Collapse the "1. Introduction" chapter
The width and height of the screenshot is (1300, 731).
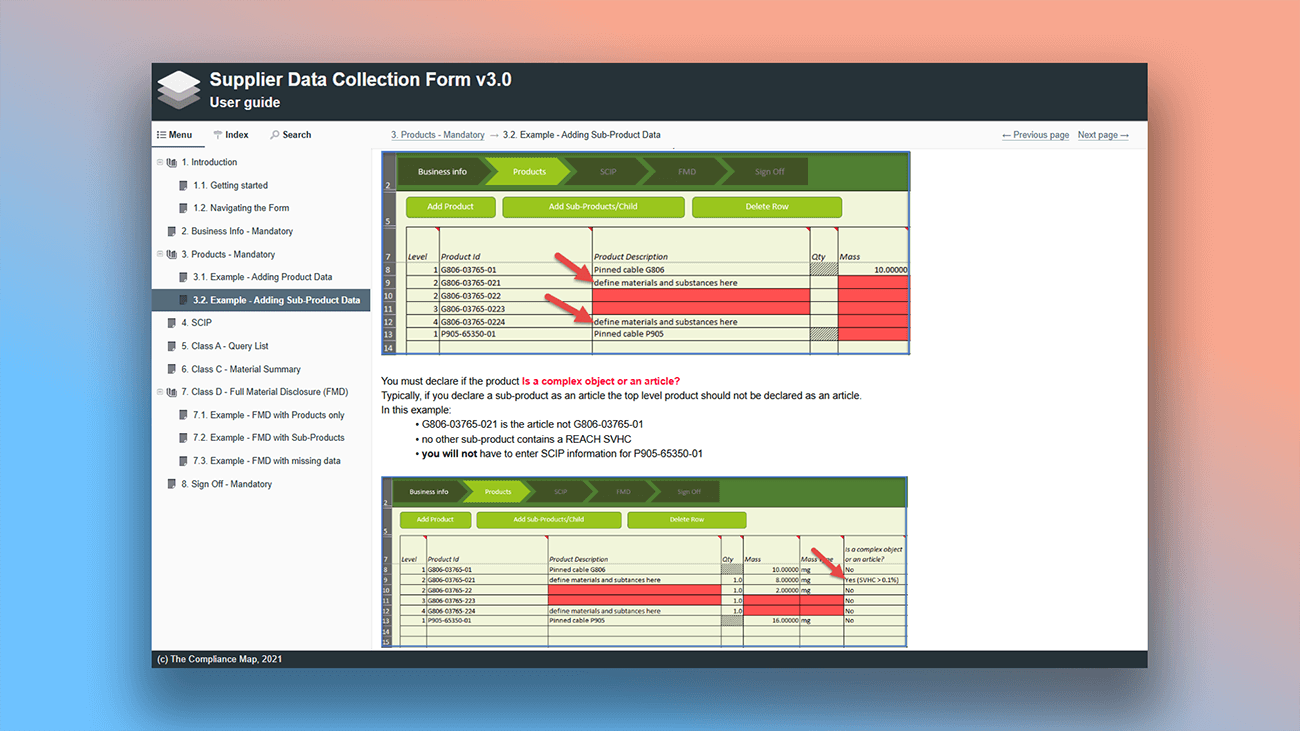point(159,161)
